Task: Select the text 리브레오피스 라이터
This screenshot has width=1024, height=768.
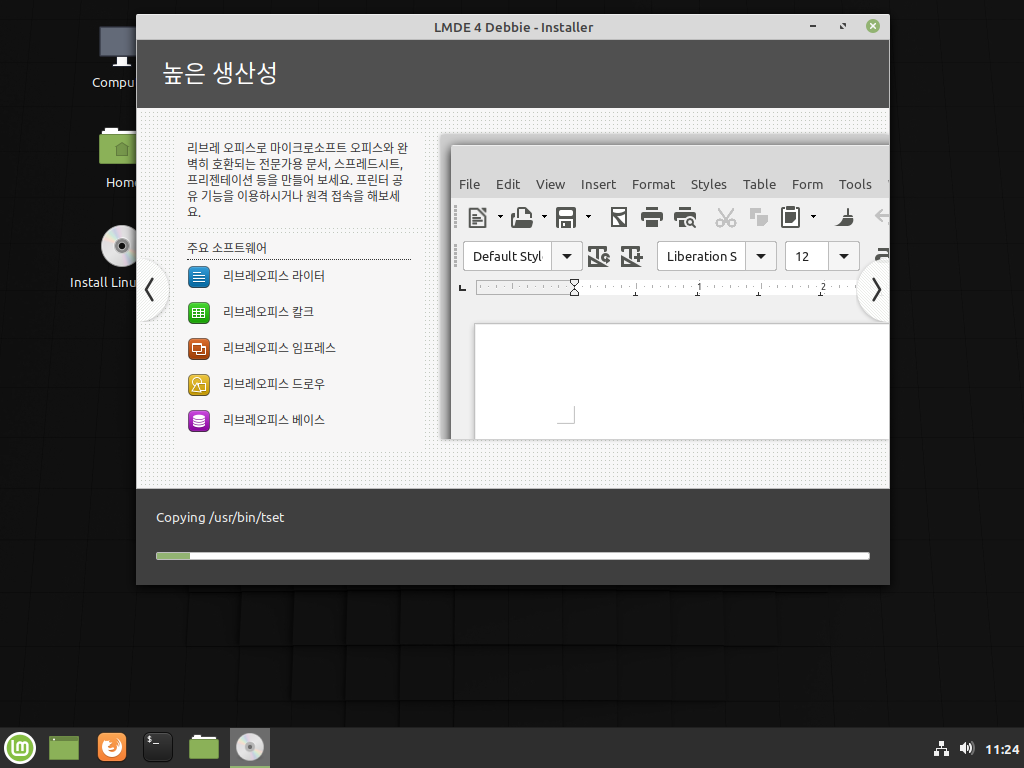Action: pyautogui.click(x=274, y=276)
